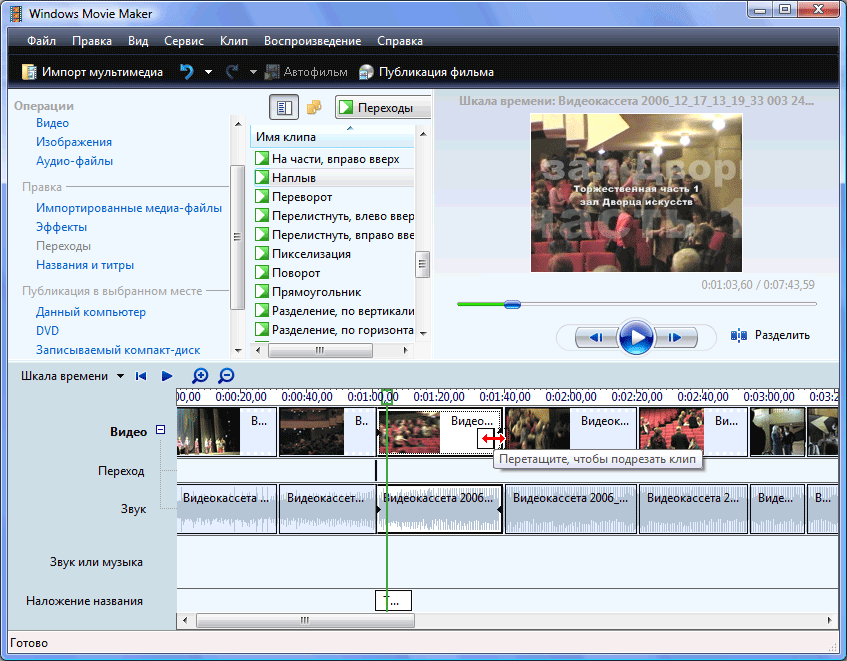
Task: Click the preview monitor seek slider handle
Action: pyautogui.click(x=512, y=305)
